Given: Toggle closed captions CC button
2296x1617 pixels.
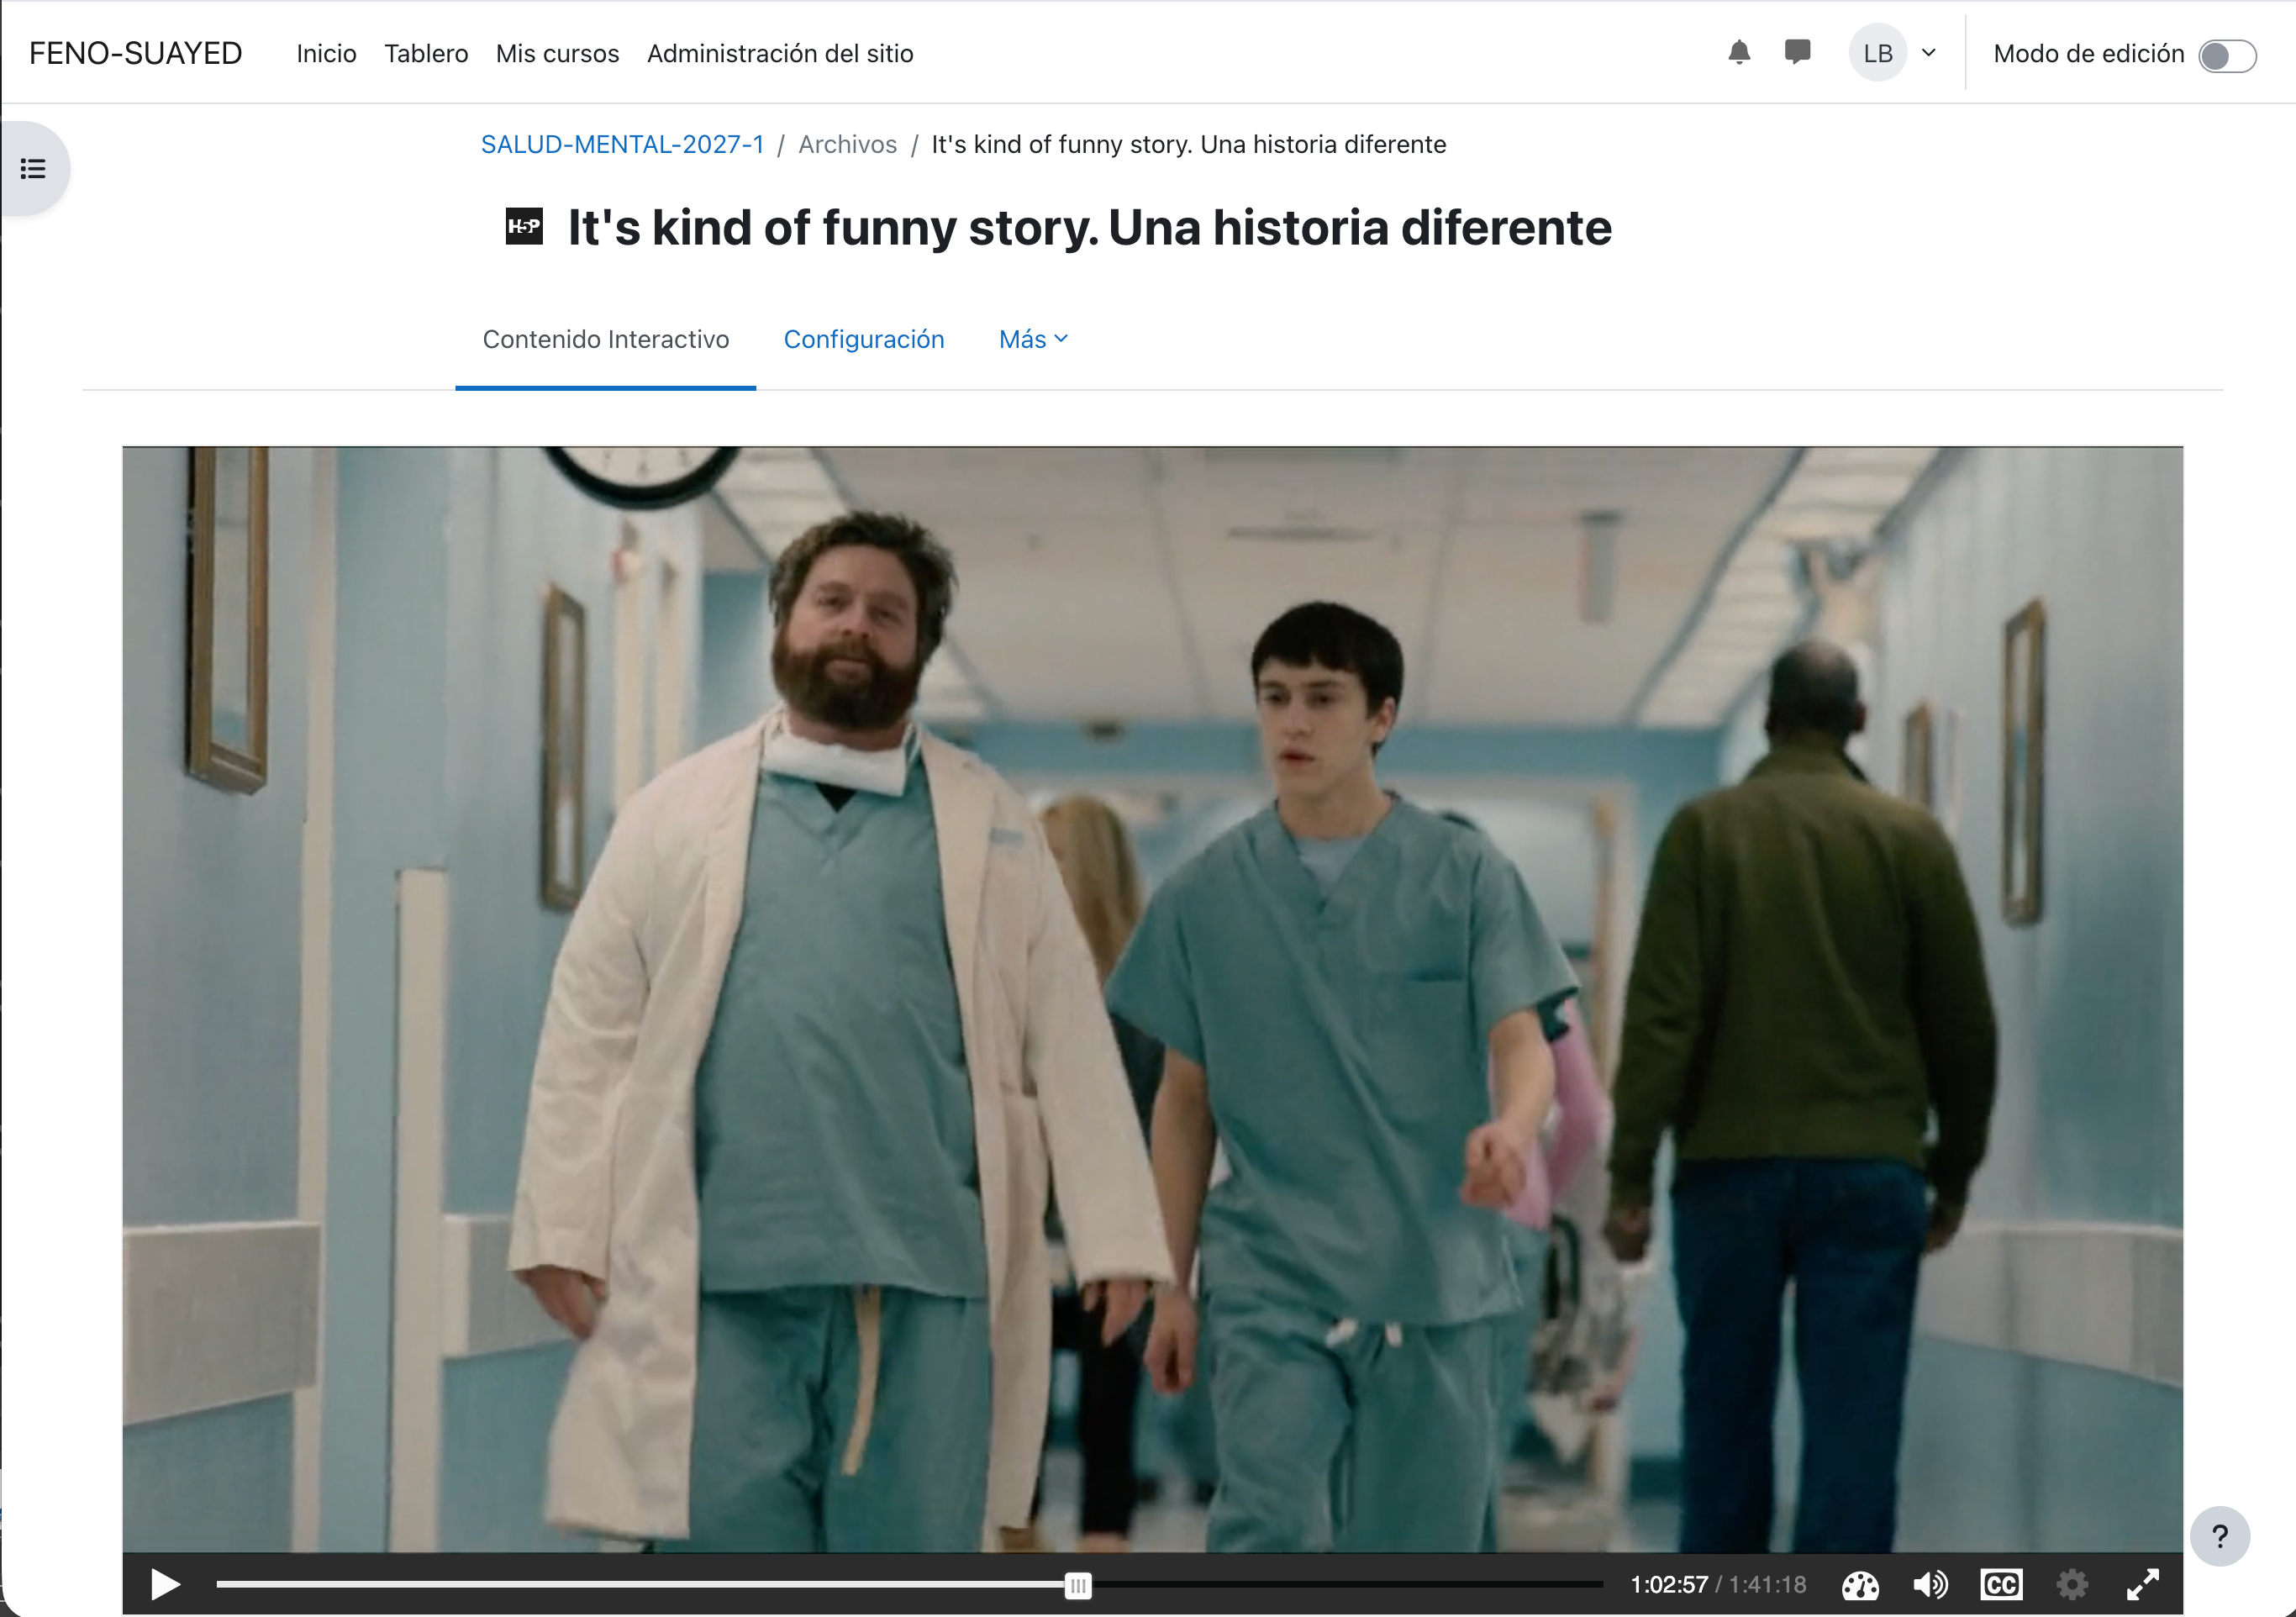Looking at the screenshot, I should point(2001,1585).
